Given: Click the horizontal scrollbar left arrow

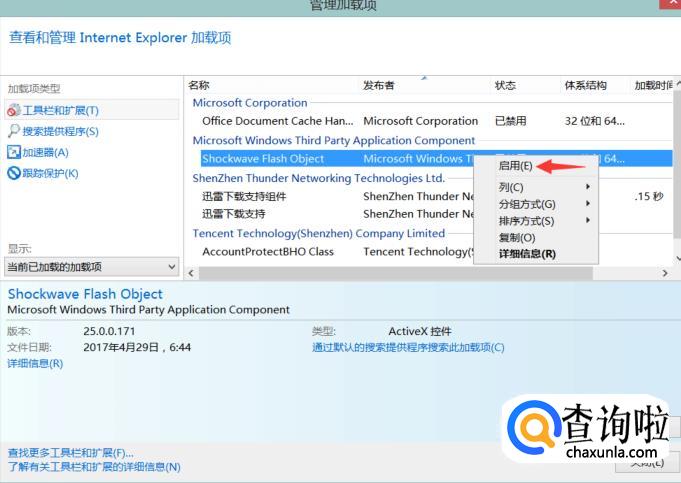Looking at the screenshot, I should (191, 273).
